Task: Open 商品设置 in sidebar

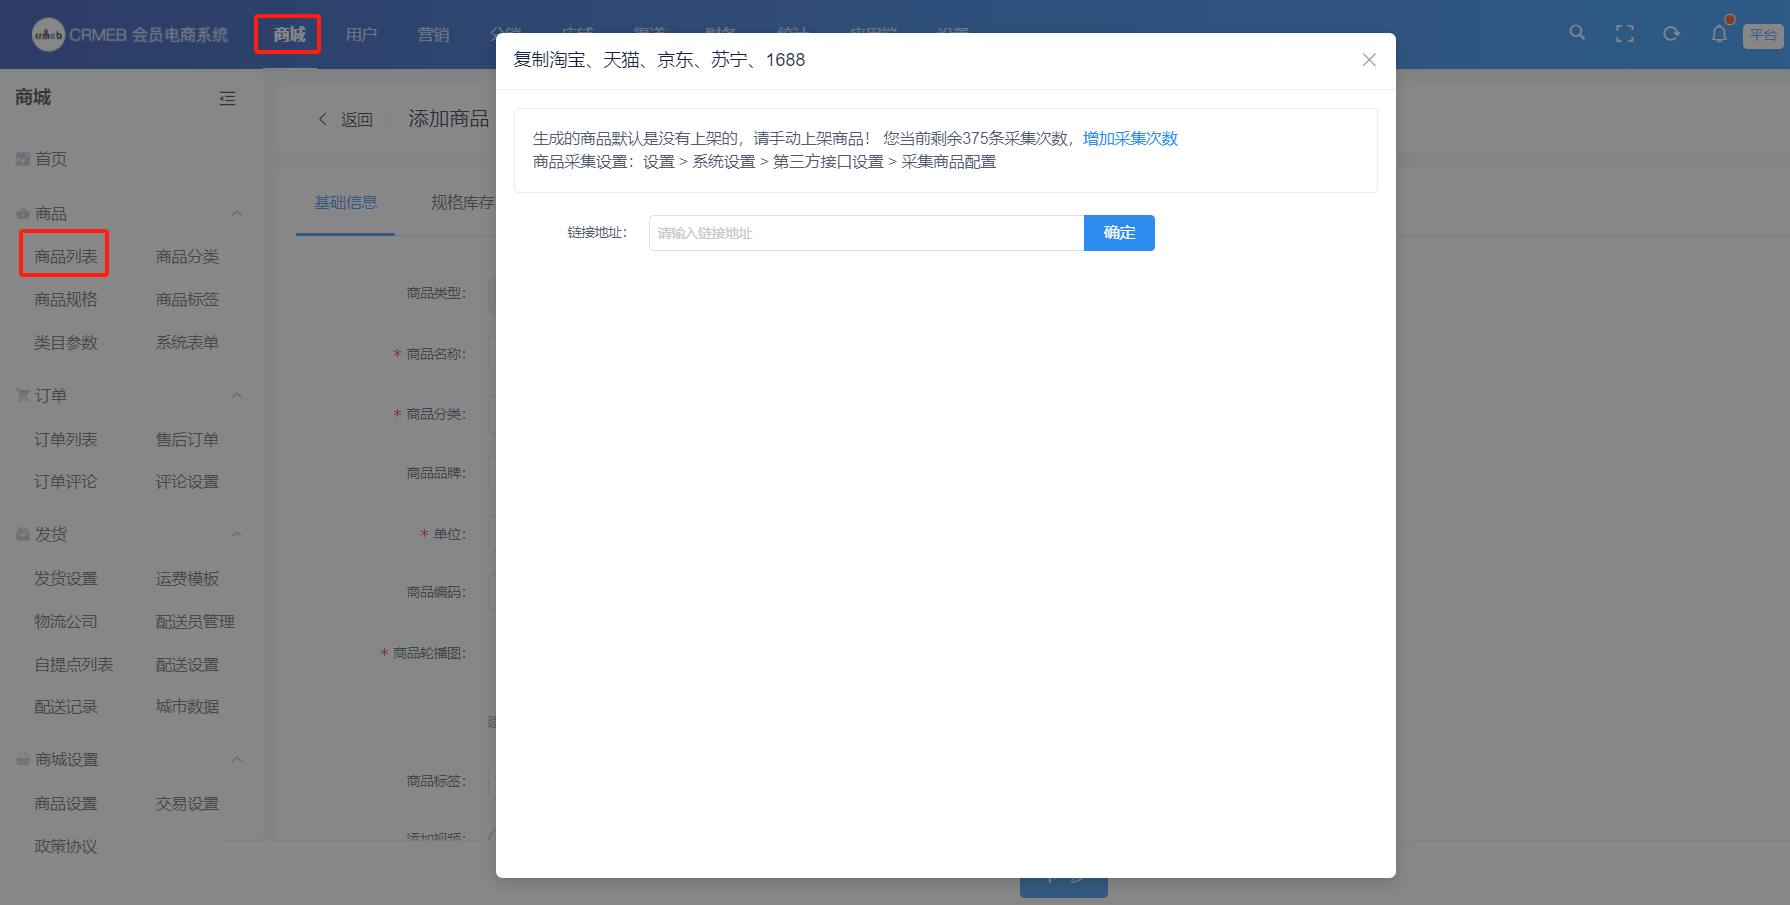Action: (x=65, y=804)
